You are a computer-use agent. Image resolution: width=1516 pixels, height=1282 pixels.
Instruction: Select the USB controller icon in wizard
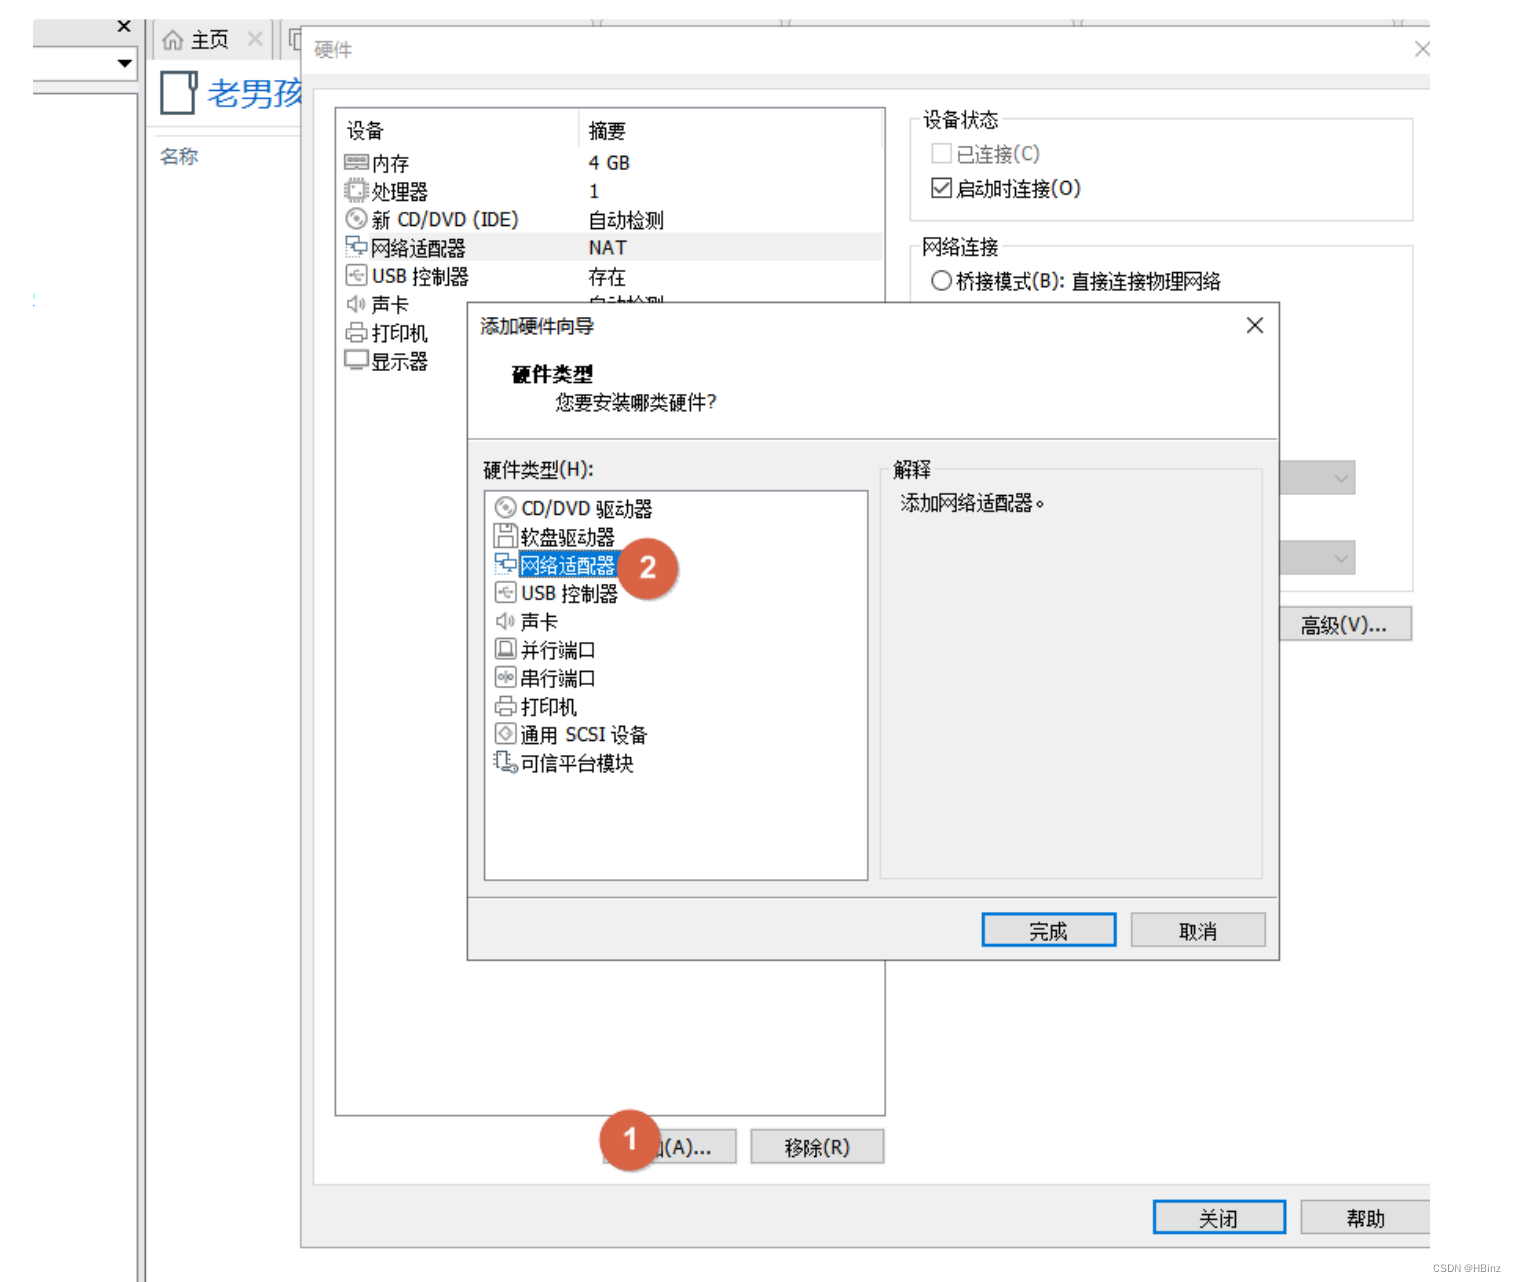tap(506, 592)
